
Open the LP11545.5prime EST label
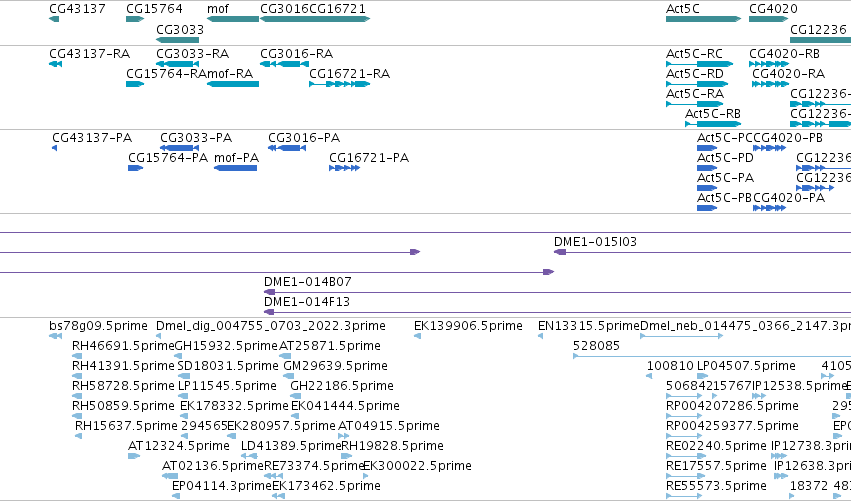[227, 386]
